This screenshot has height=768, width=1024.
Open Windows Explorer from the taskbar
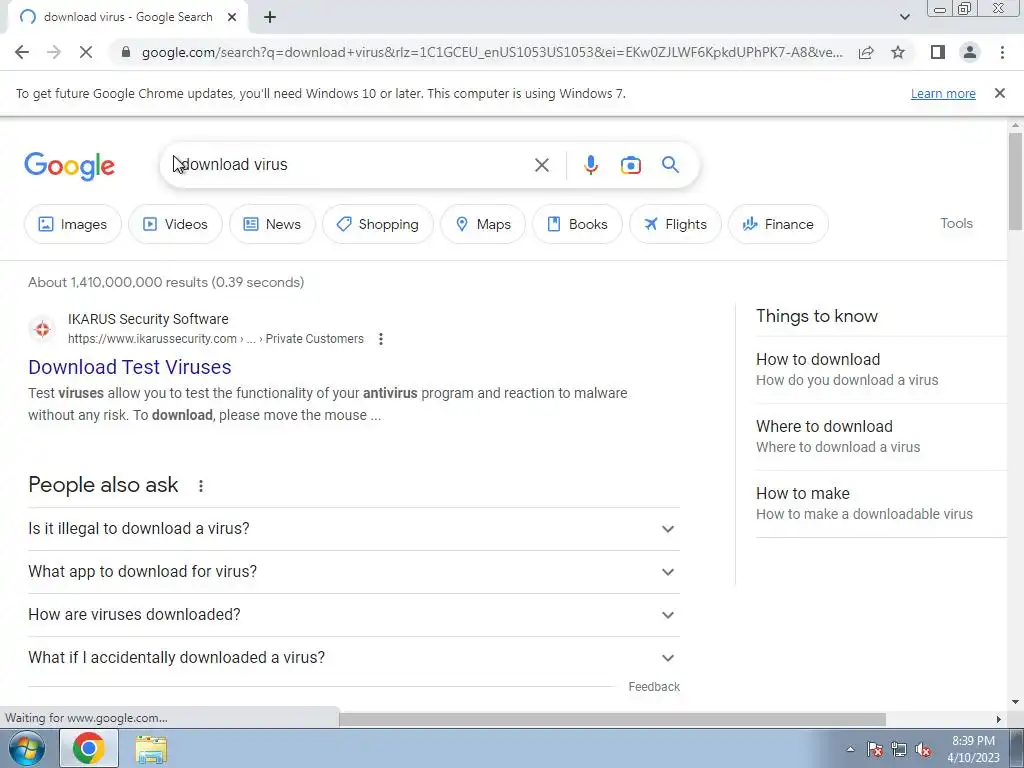click(151, 748)
